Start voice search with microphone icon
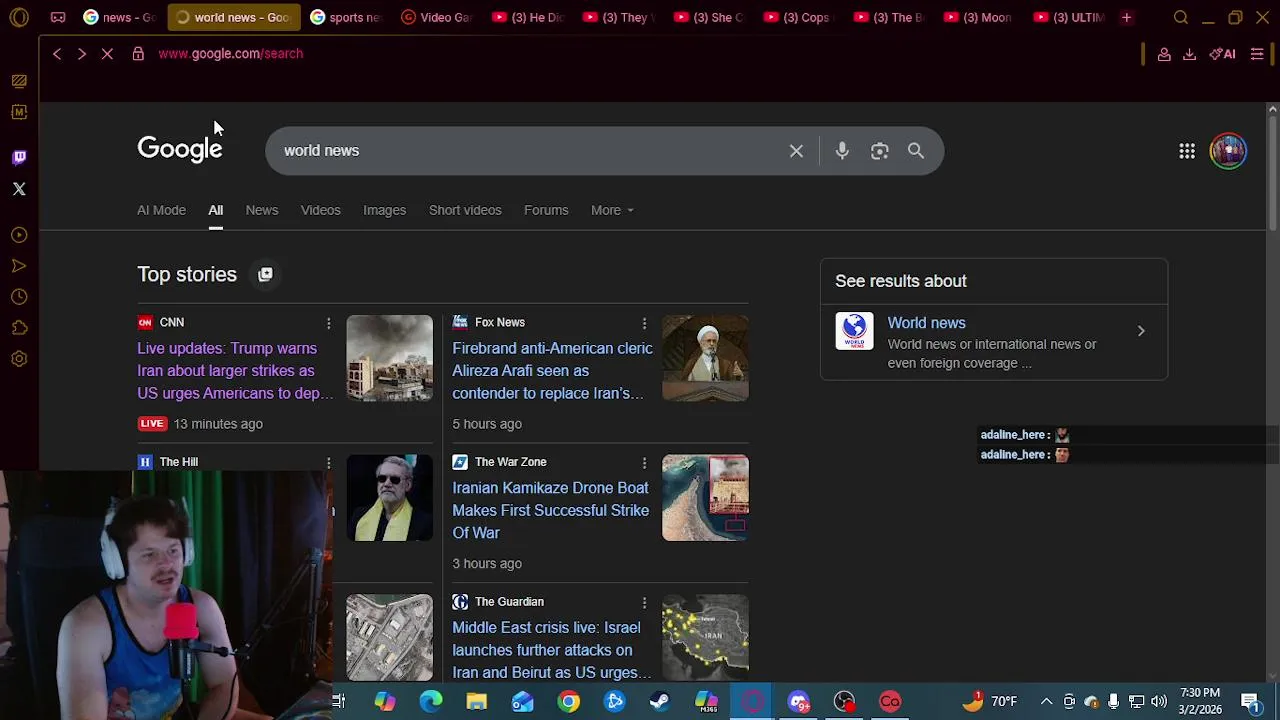Screen dimensions: 1280x720 click(x=842, y=151)
